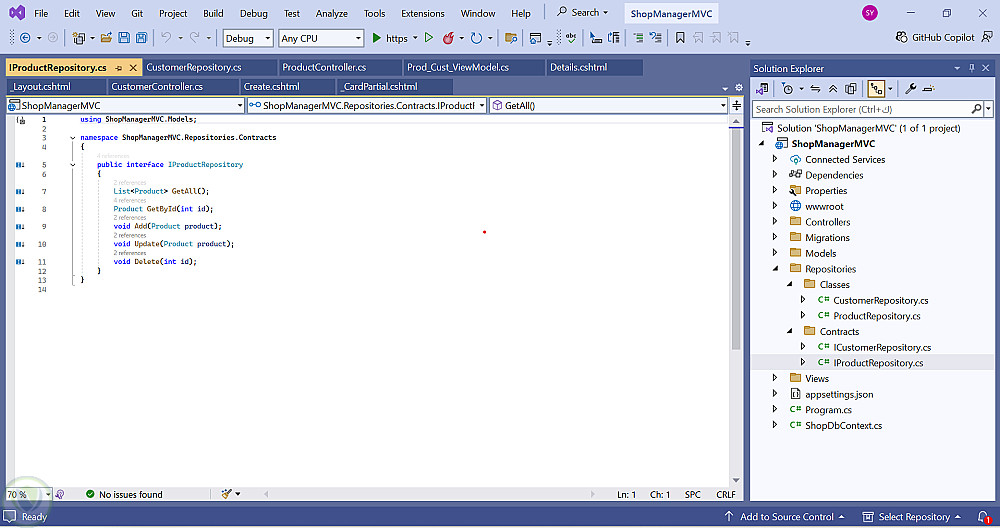Image resolution: width=1000 pixels, height=528 pixels.
Task: Click the feedback icon next to GitHub Copilot
Action: (x=987, y=37)
